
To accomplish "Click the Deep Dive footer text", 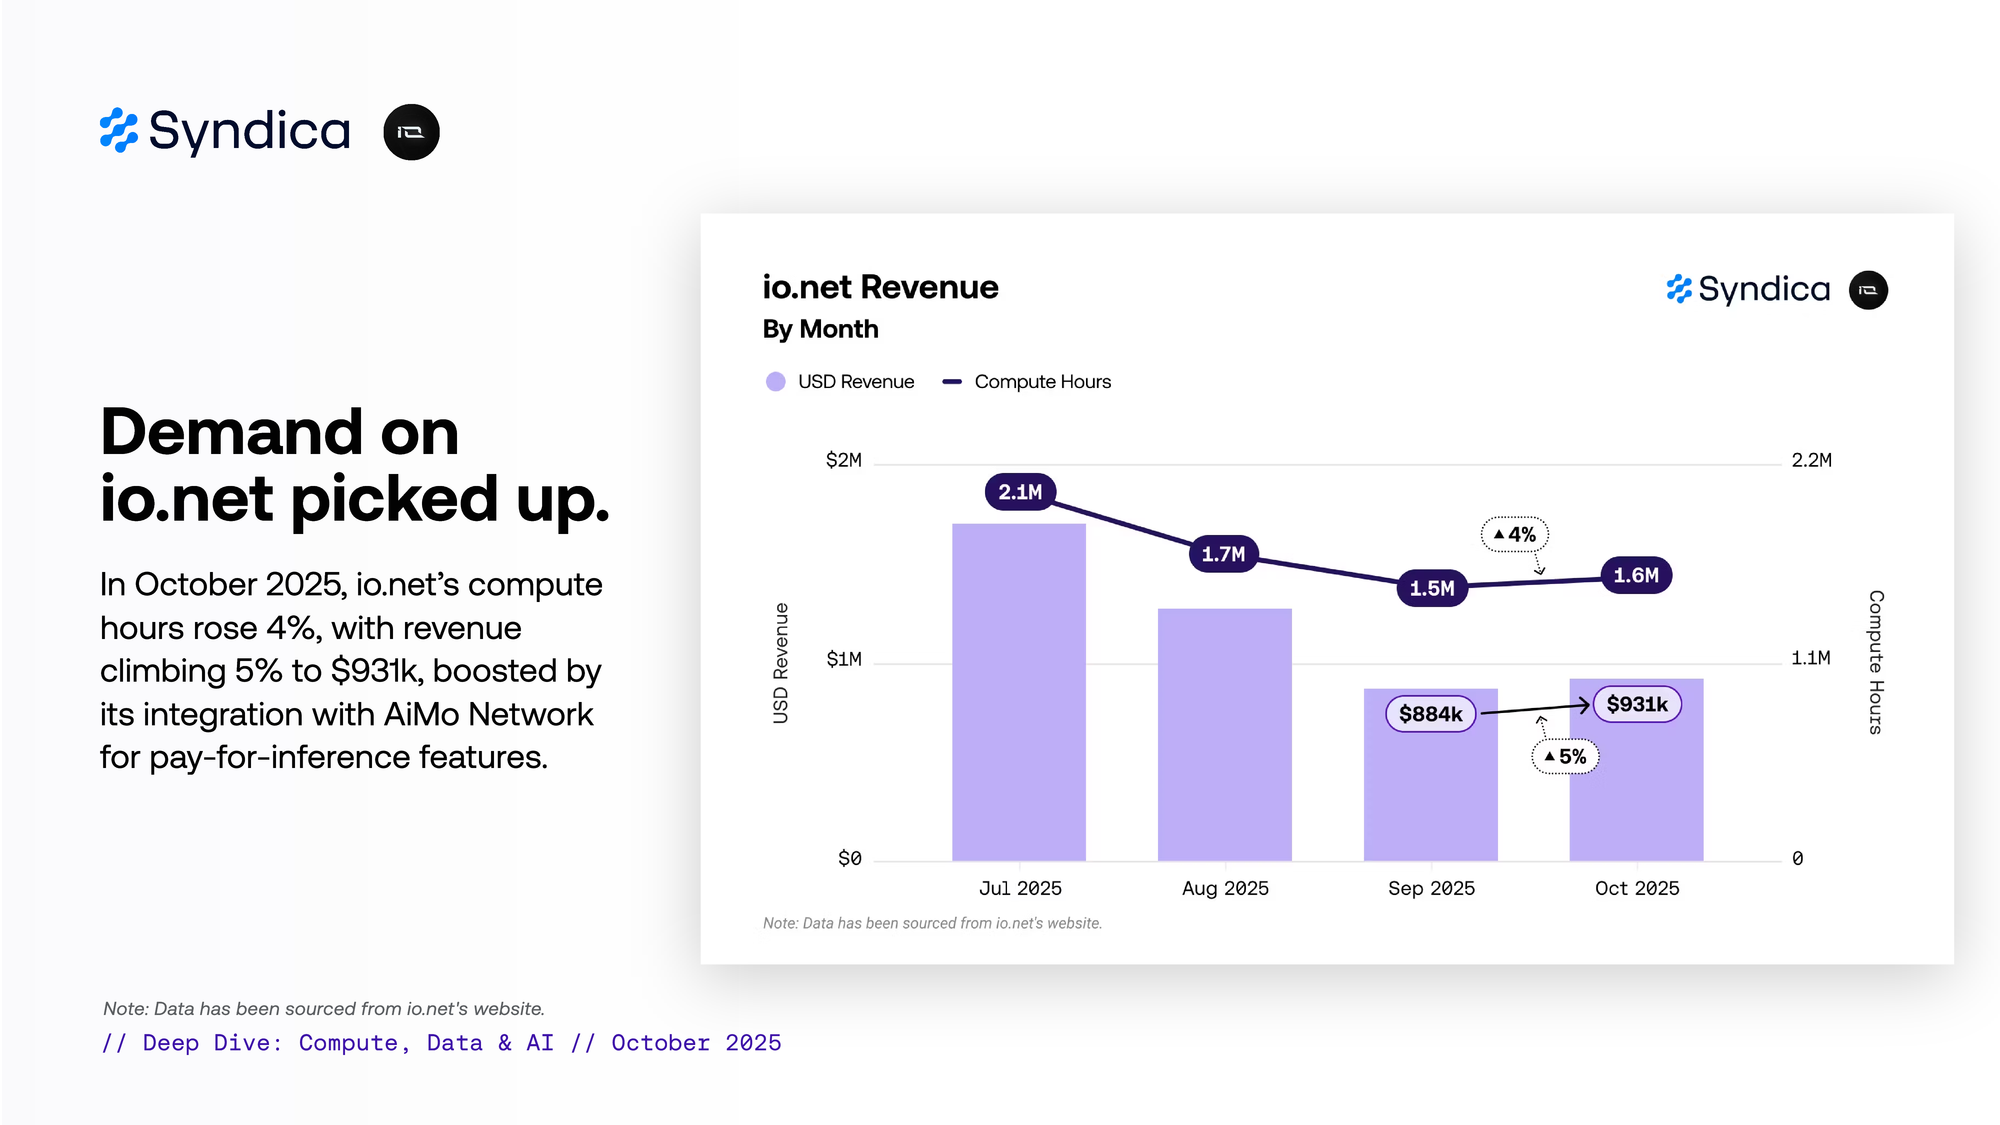I will pyautogui.click(x=441, y=1043).
